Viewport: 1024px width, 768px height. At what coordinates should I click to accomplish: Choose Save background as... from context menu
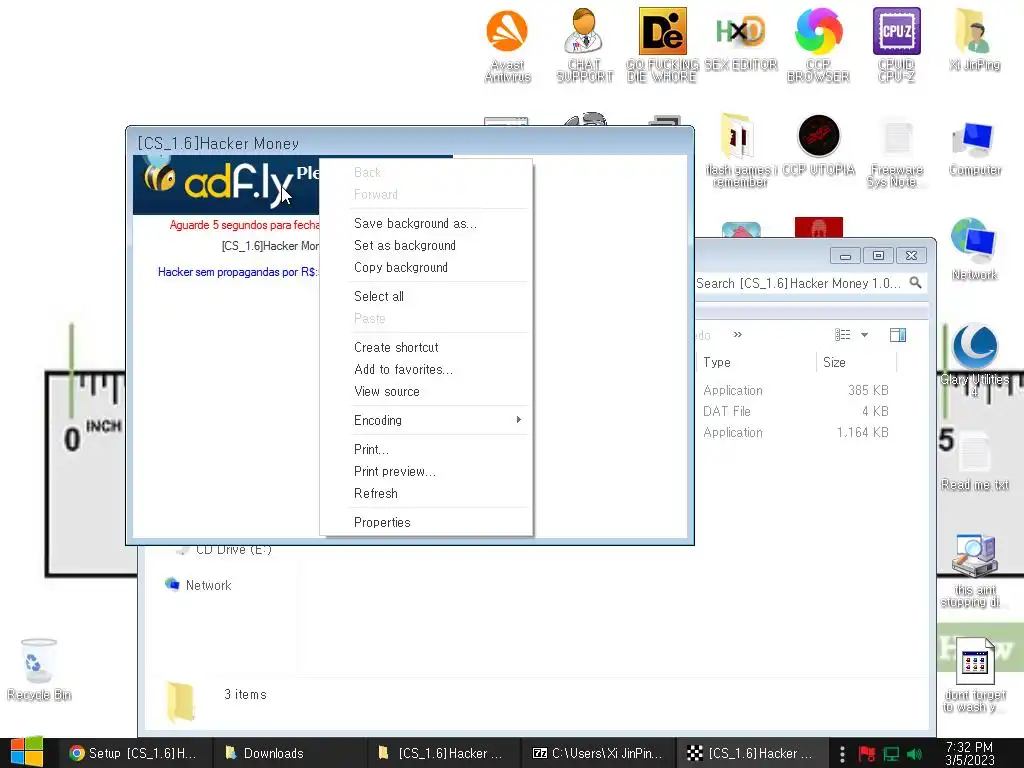[426, 223]
